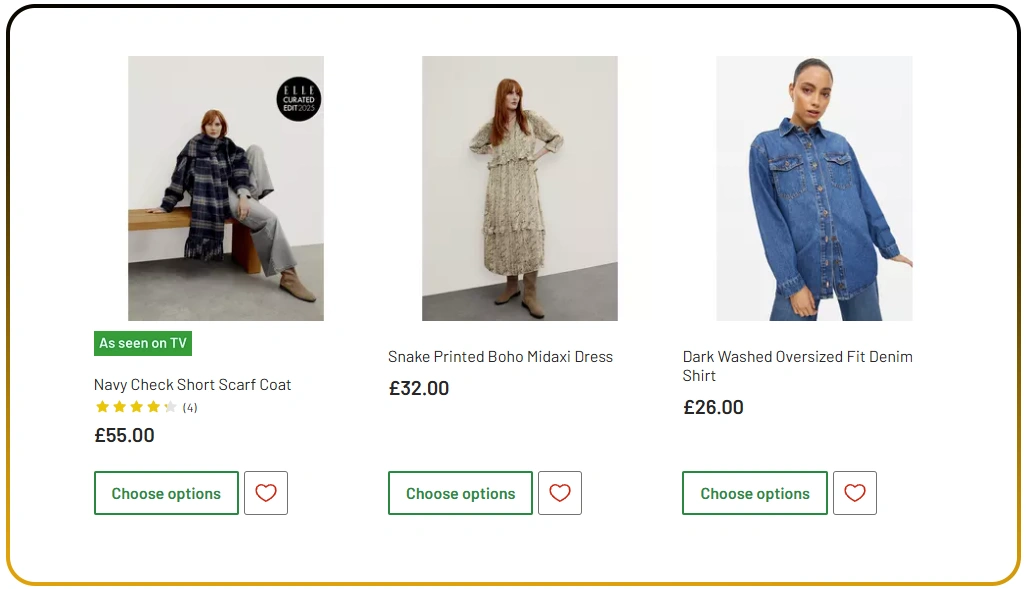The image size is (1026, 589).
Task: Open the Navy Check Short Scarf Coat page
Action: (x=191, y=384)
